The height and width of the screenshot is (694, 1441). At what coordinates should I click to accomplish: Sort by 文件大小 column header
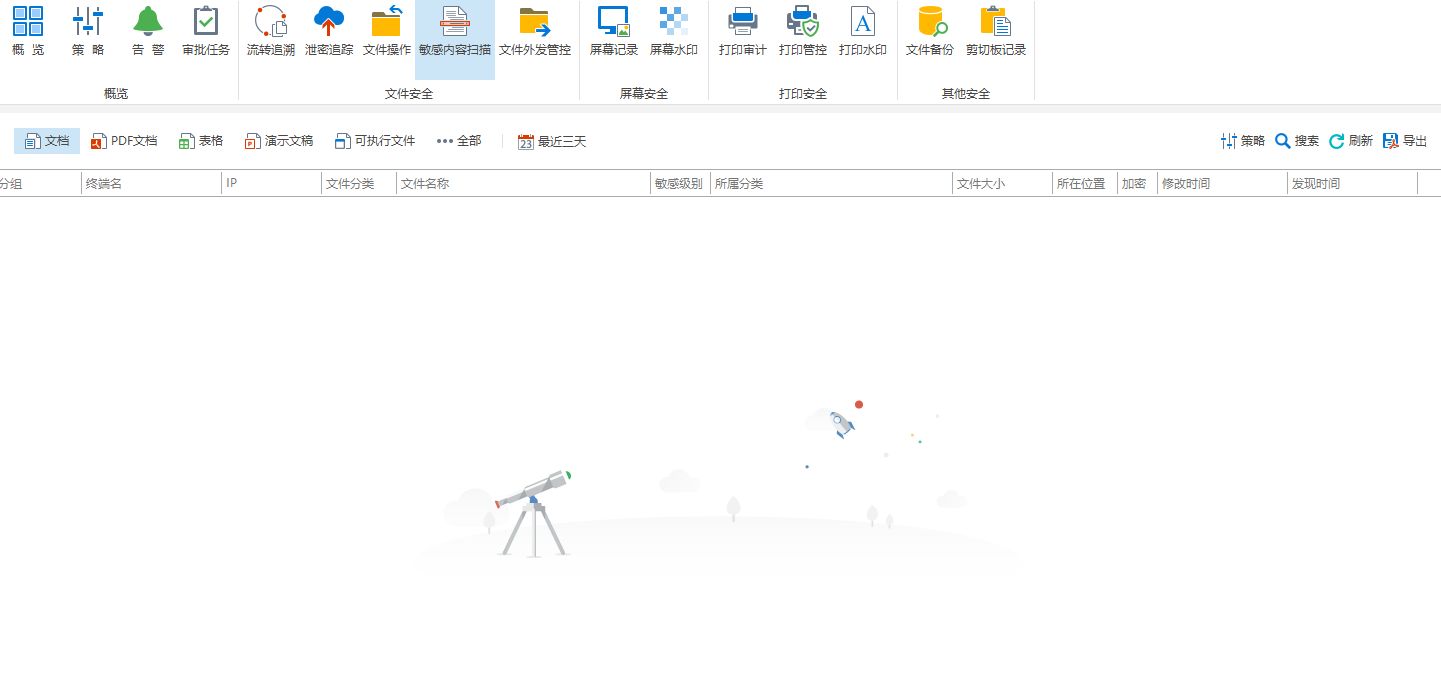1003,184
